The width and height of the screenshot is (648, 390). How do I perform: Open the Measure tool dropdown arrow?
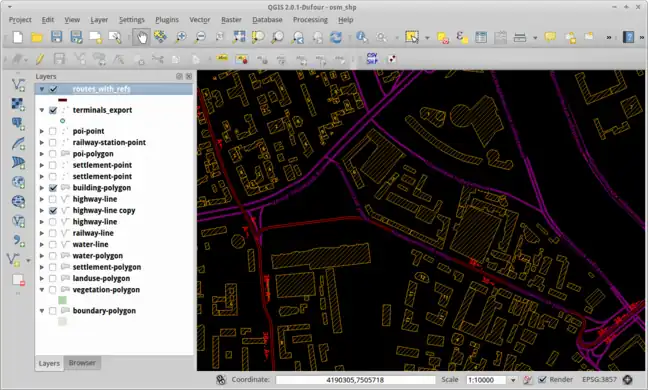pyautogui.click(x=535, y=38)
